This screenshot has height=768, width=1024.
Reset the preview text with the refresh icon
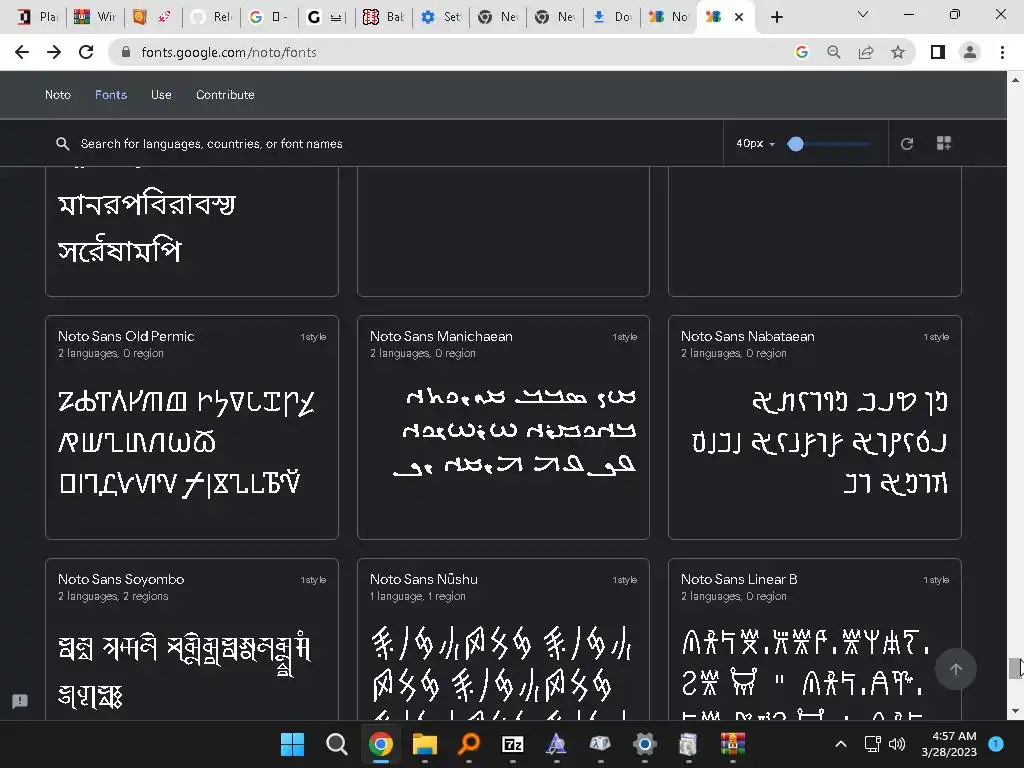click(x=907, y=144)
